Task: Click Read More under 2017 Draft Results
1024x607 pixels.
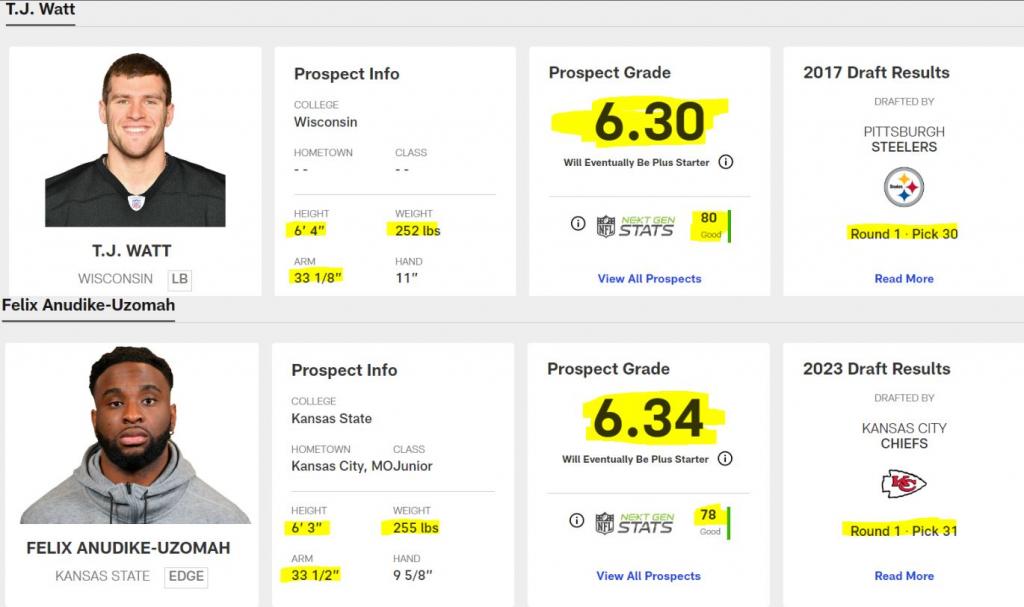Action: pyautogui.click(x=904, y=278)
